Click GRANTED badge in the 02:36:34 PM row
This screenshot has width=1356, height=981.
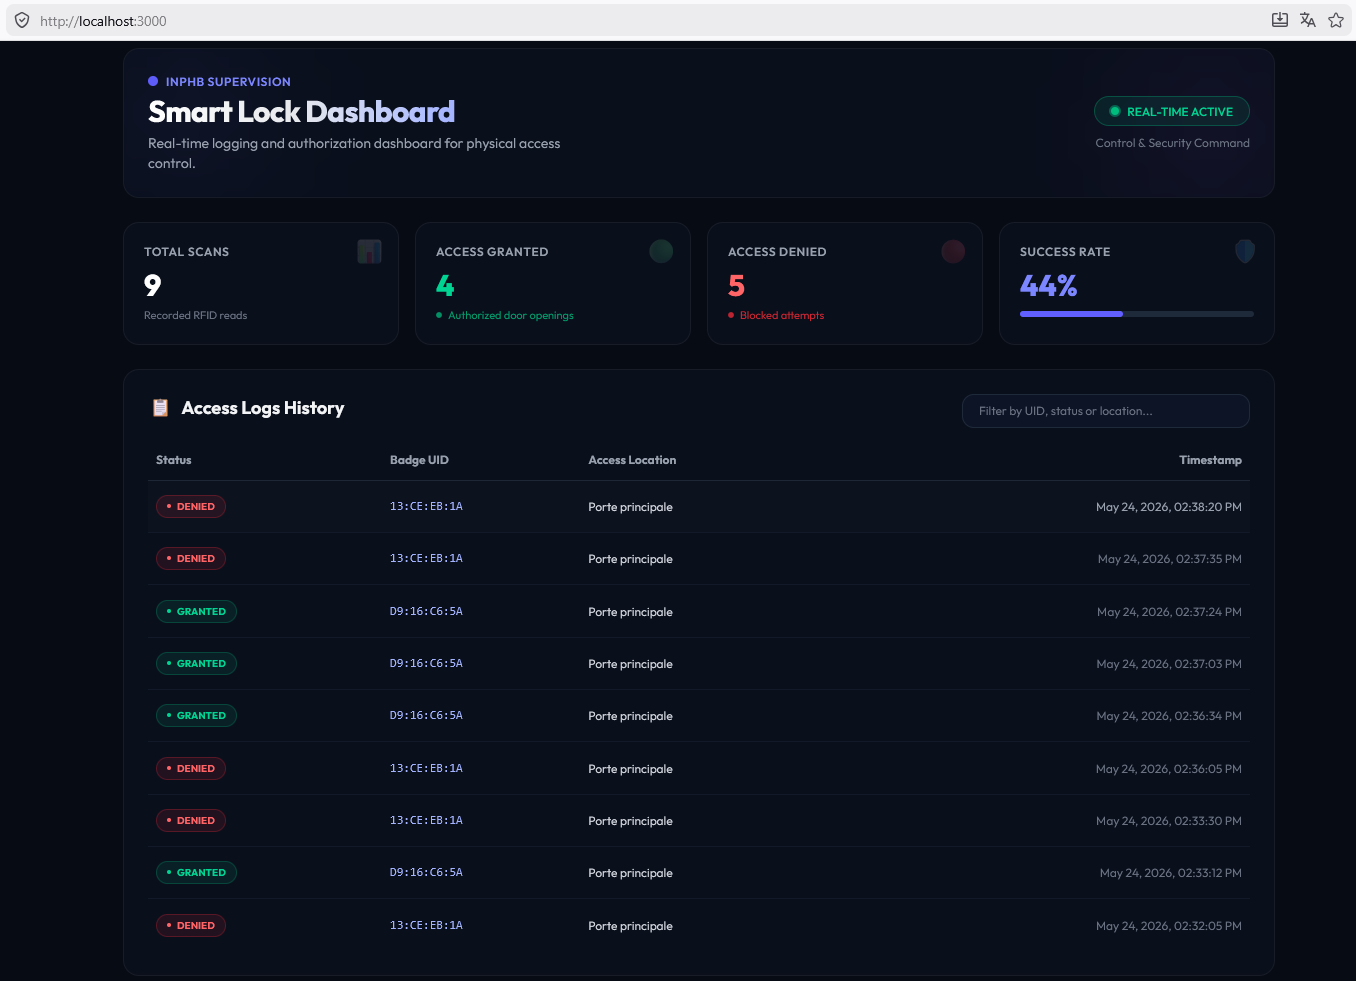[x=196, y=715]
